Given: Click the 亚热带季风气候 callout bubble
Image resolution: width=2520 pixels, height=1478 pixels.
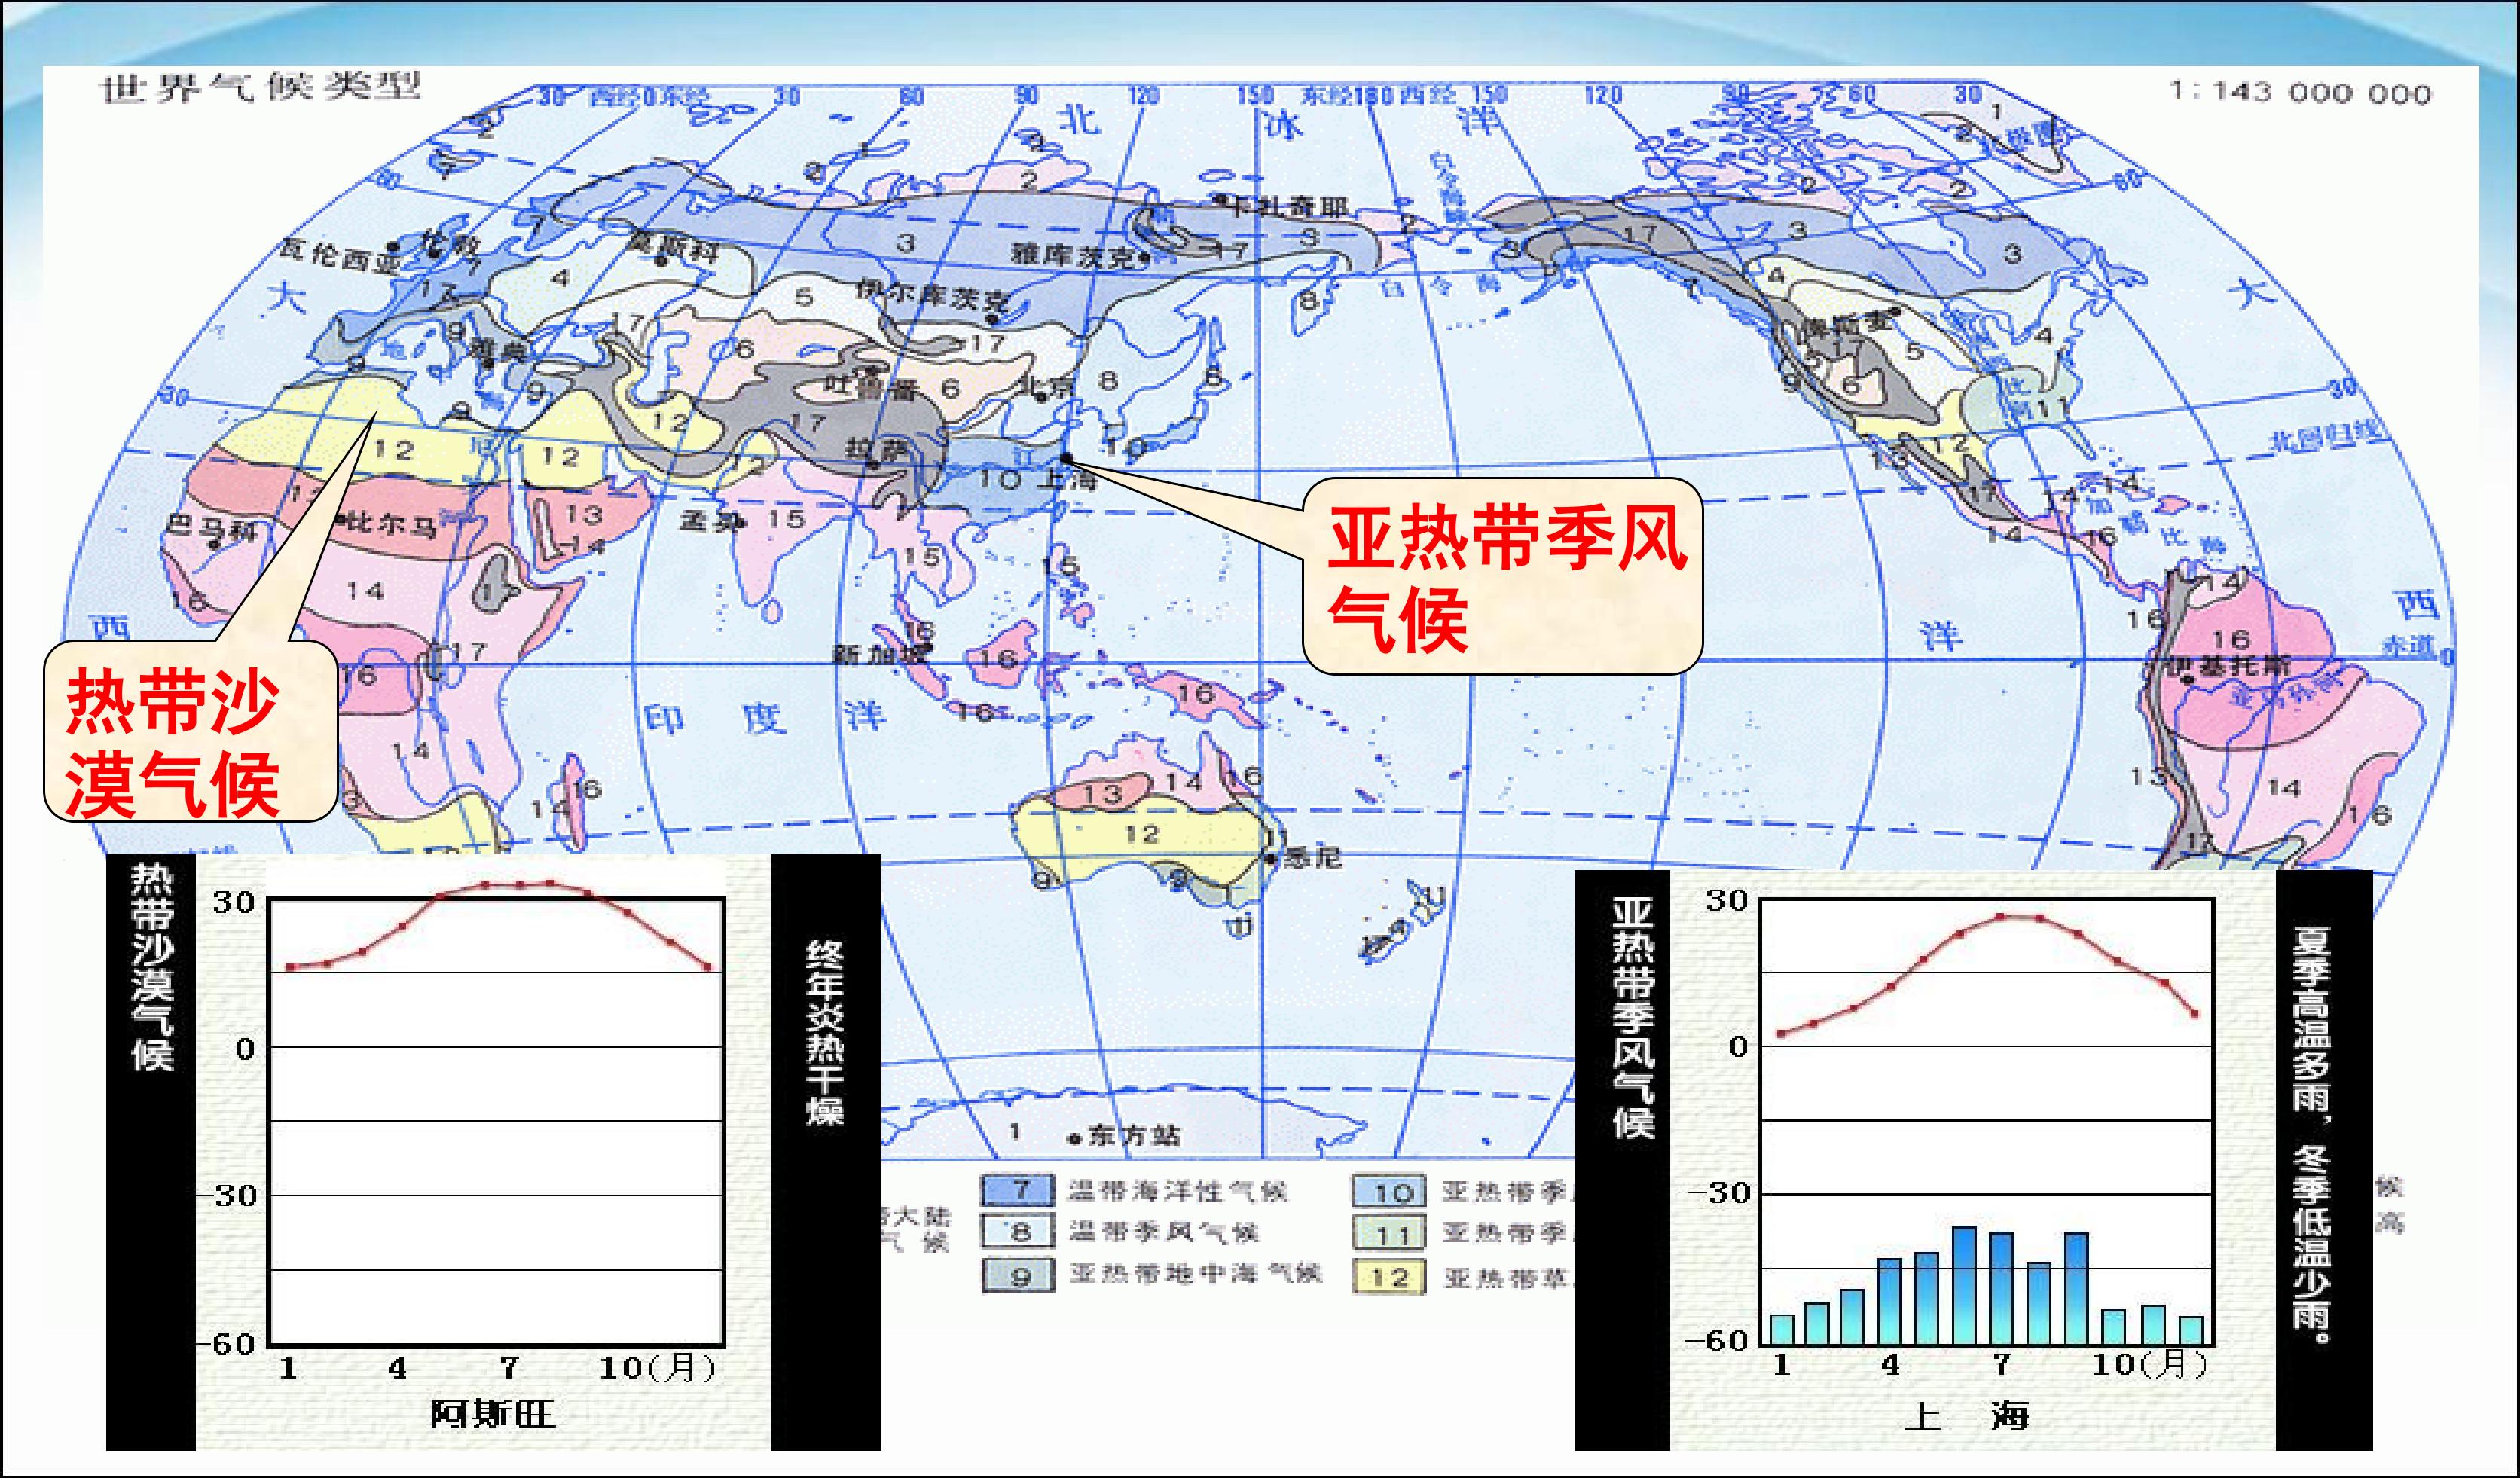Looking at the screenshot, I should (1502, 577).
